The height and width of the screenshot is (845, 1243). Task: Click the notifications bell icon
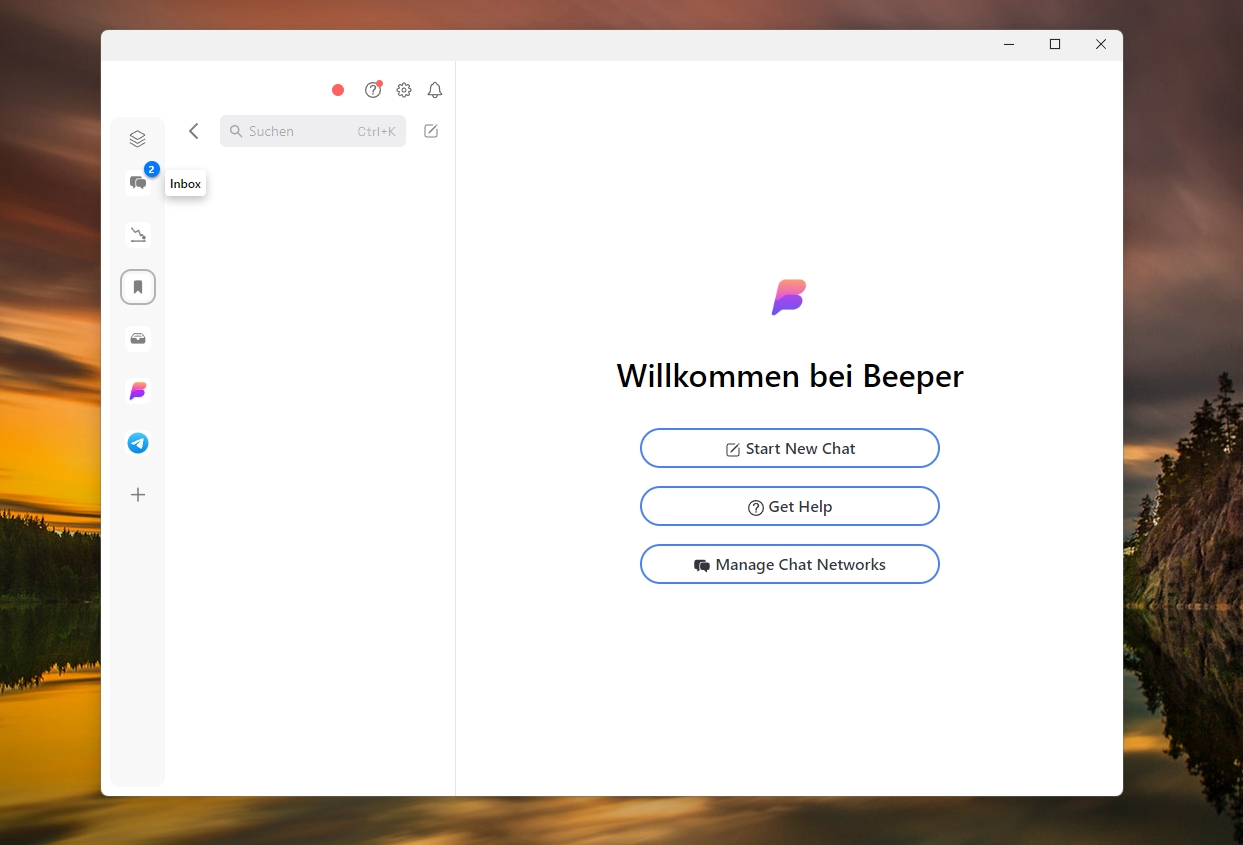pyautogui.click(x=435, y=90)
